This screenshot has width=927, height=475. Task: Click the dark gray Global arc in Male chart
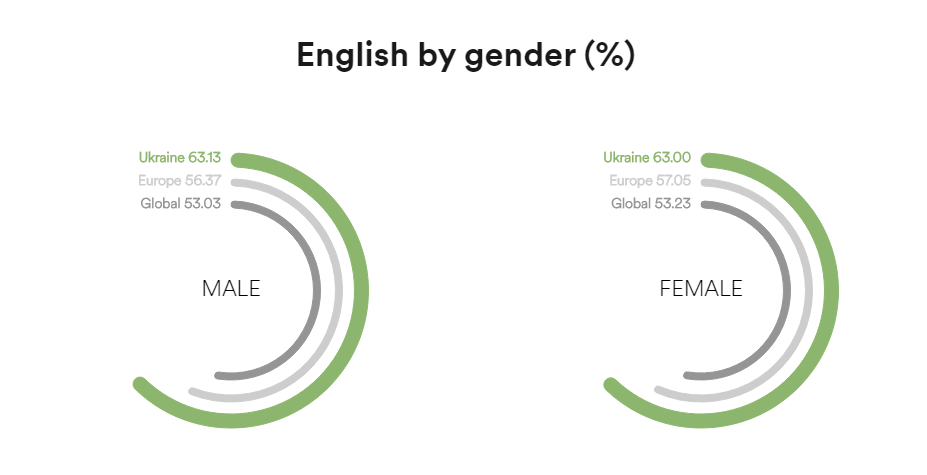click(x=316, y=290)
